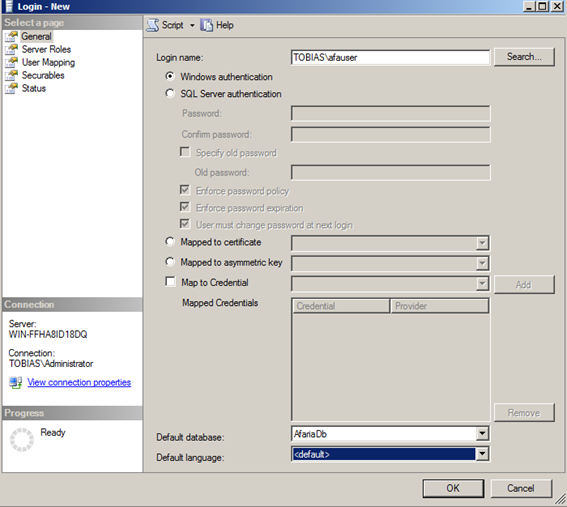Open the Server Roles page
Screen dimensions: 567x507
coord(46,49)
